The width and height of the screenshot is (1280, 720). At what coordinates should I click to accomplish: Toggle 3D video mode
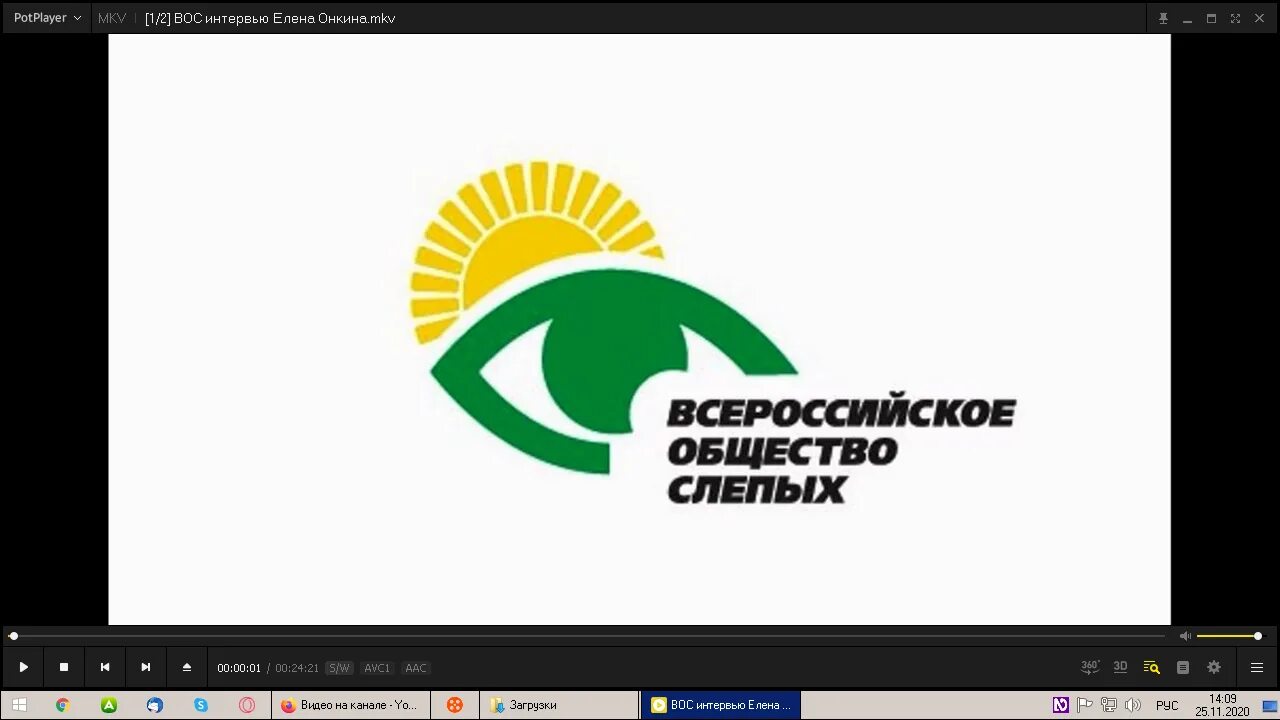[1121, 667]
